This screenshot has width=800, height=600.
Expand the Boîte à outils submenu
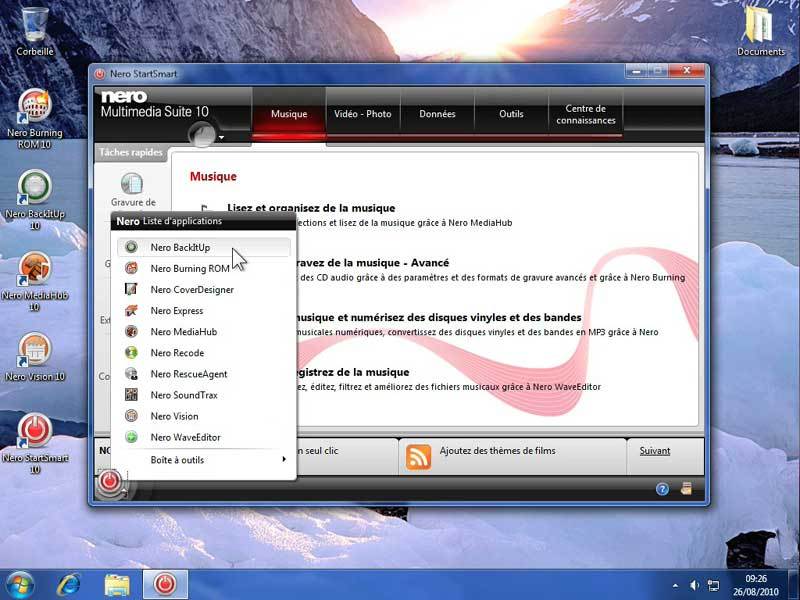pos(204,460)
